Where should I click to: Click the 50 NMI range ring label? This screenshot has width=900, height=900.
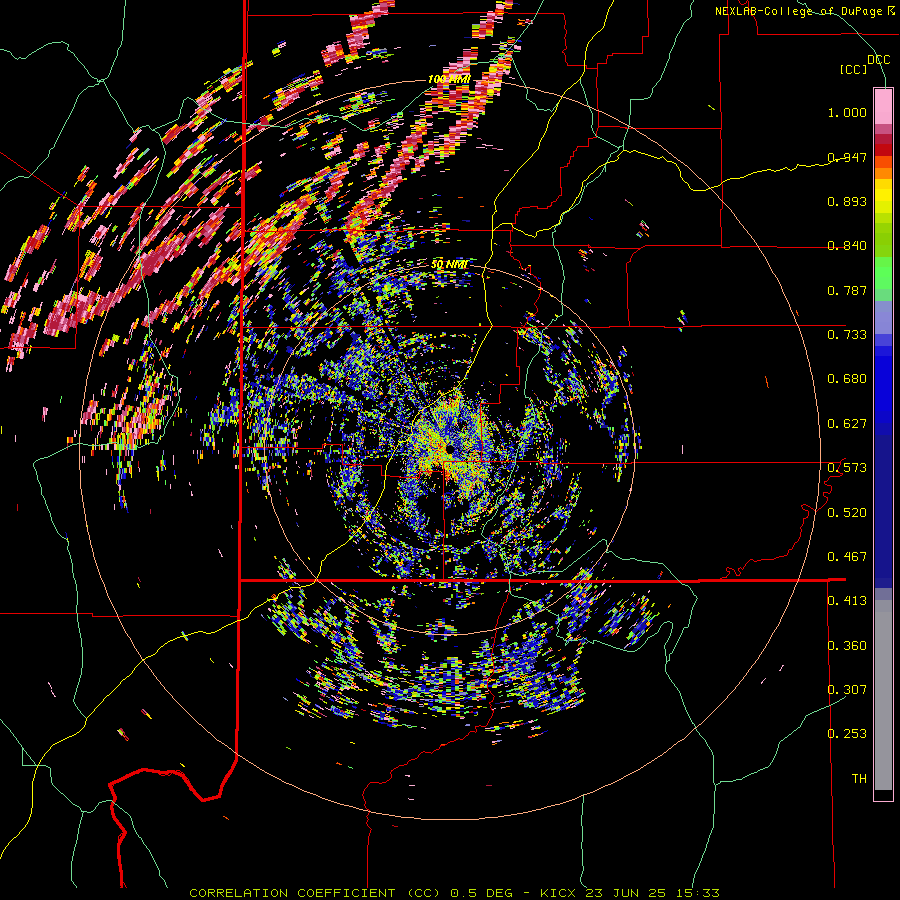(449, 264)
